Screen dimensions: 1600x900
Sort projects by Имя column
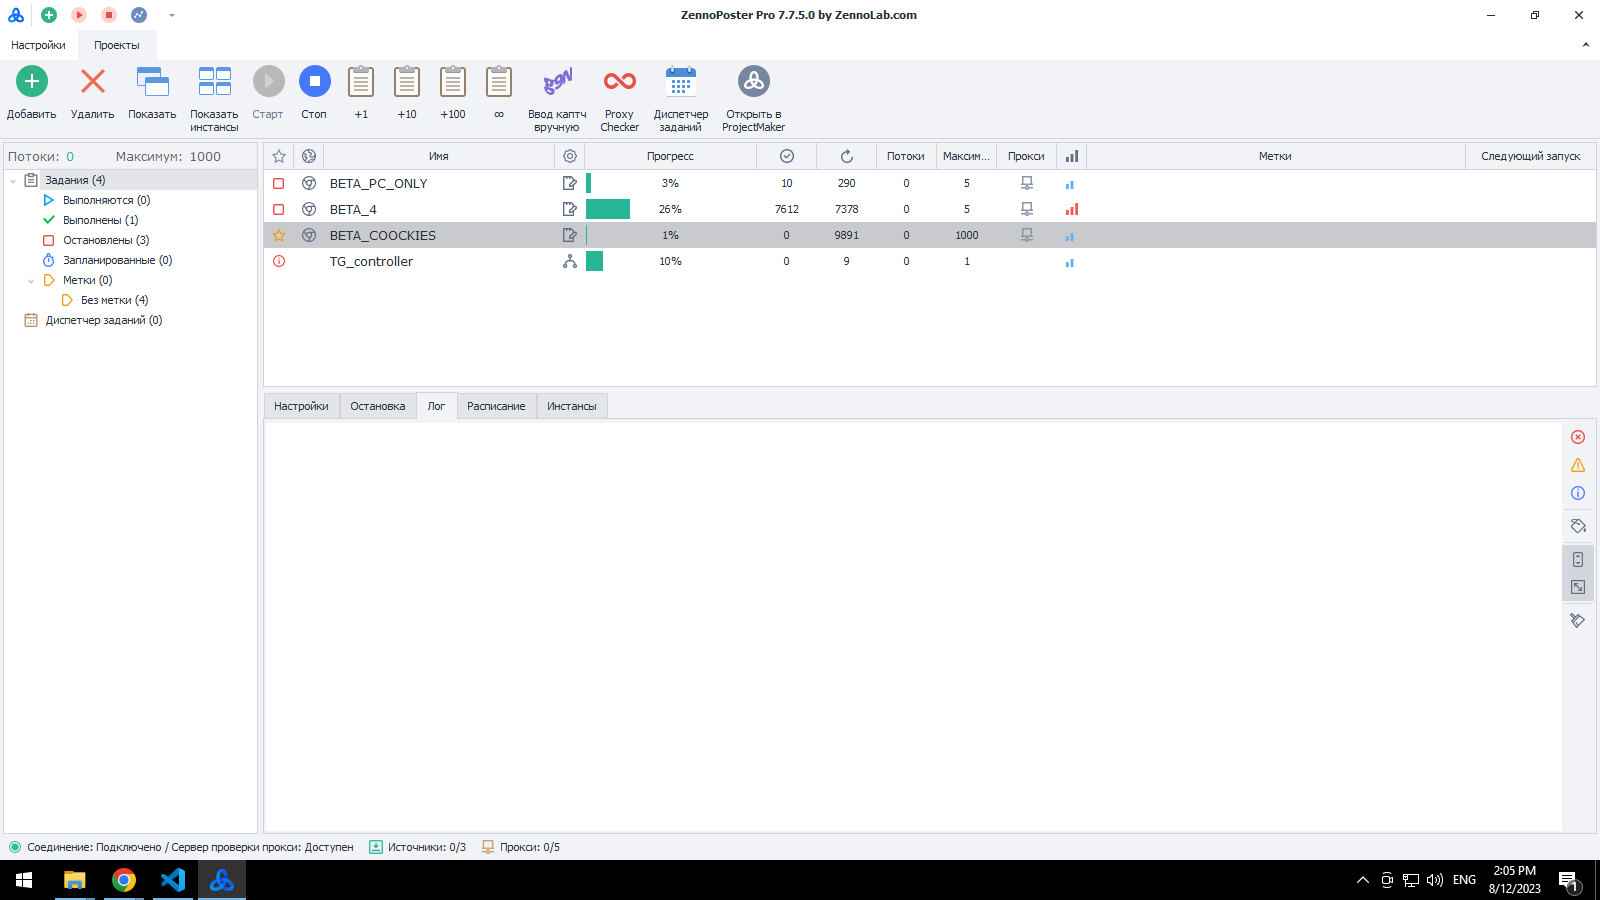point(439,156)
